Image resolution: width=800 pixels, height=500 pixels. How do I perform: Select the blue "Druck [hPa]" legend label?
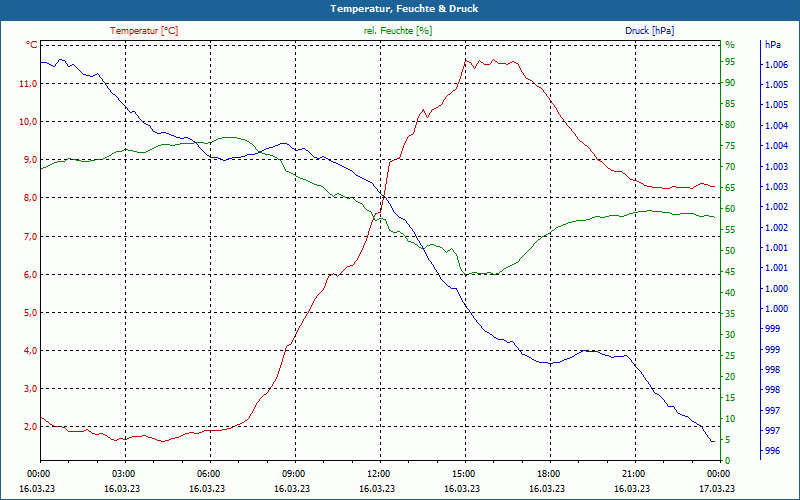(x=649, y=31)
